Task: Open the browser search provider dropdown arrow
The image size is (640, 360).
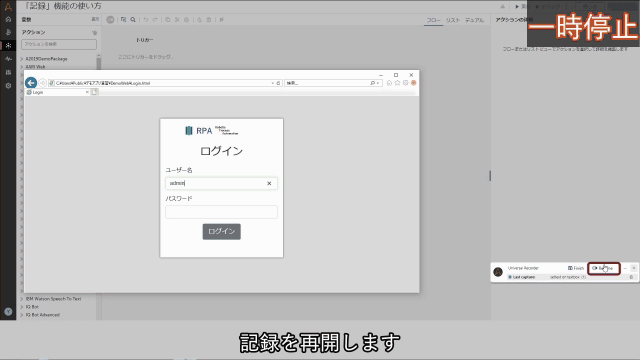Action: (378, 83)
